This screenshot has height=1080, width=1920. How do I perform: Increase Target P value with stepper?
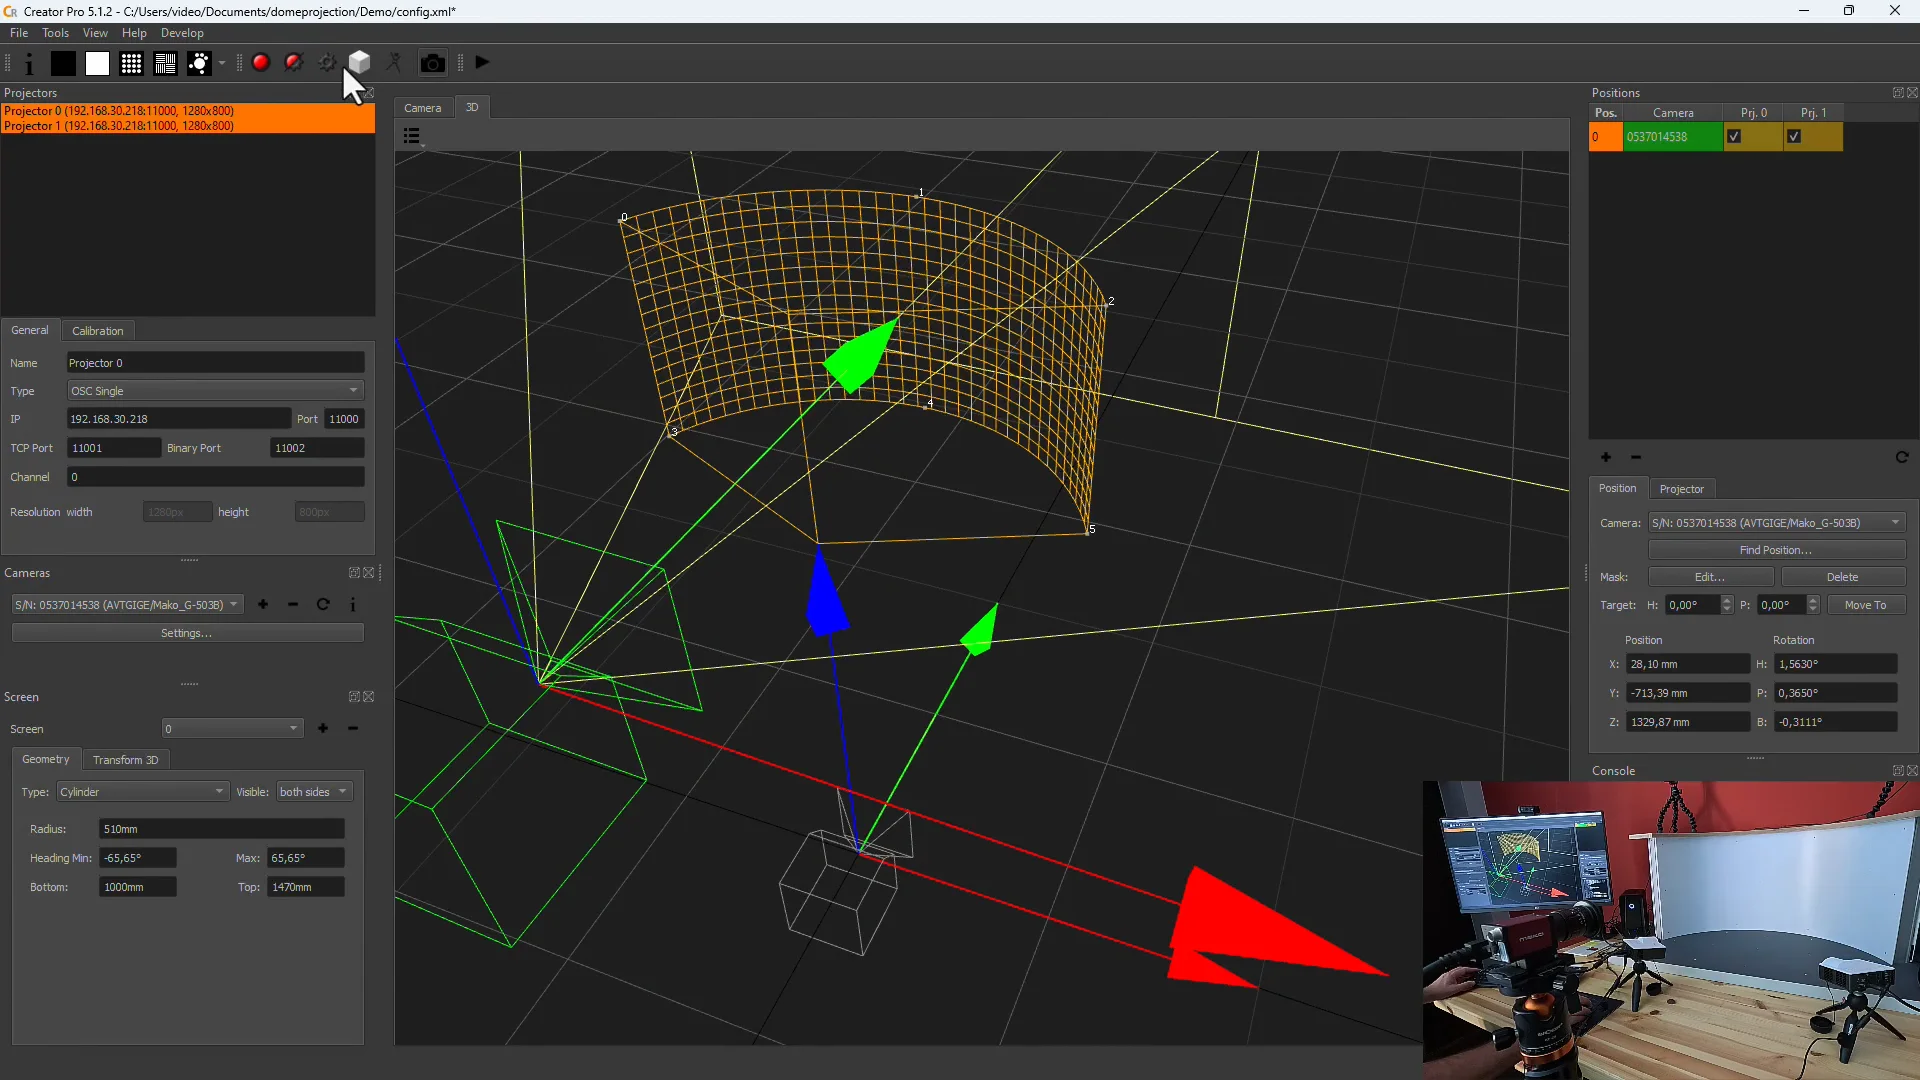tap(1813, 600)
